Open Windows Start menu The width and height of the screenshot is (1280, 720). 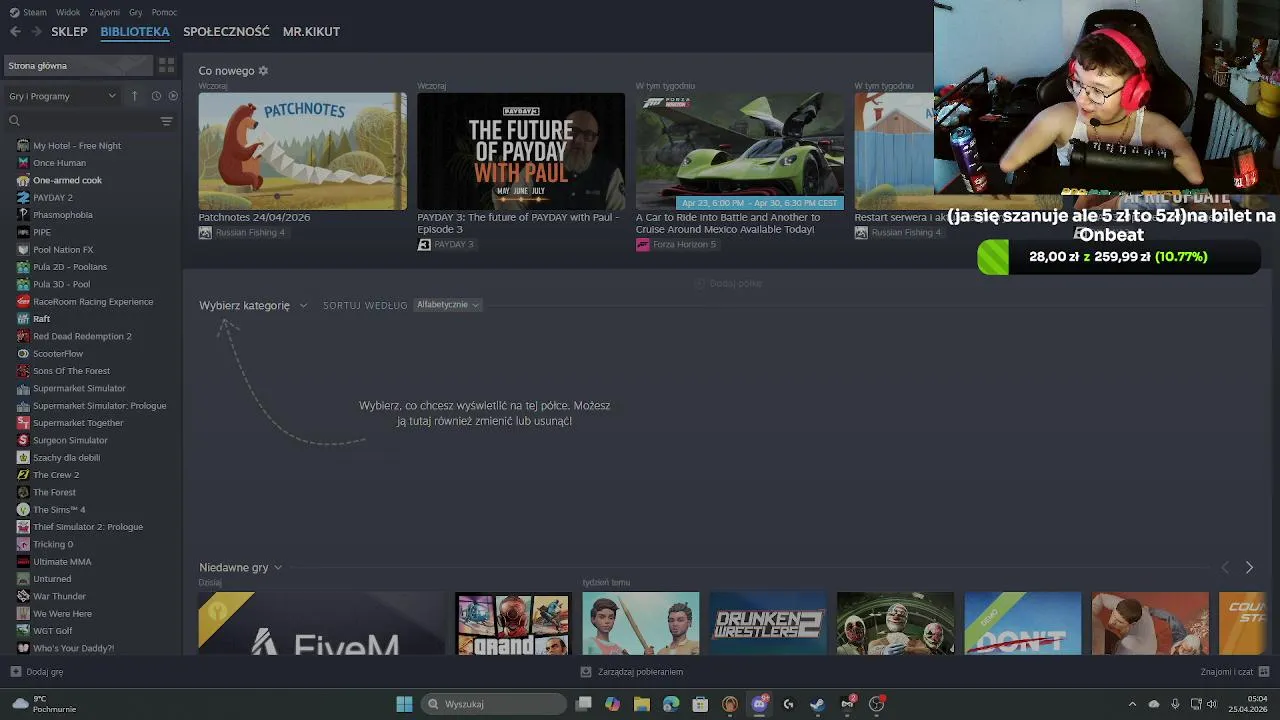[x=404, y=704]
